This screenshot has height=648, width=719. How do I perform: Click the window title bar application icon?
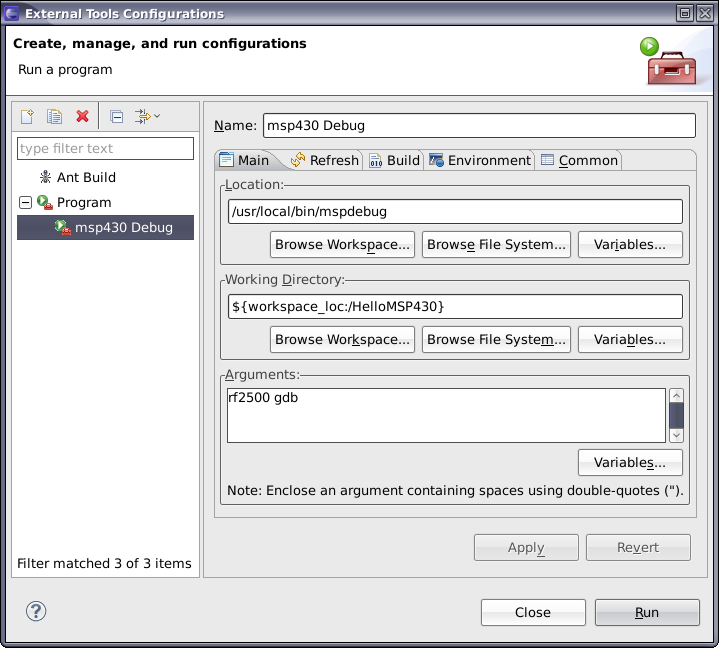[x=11, y=13]
